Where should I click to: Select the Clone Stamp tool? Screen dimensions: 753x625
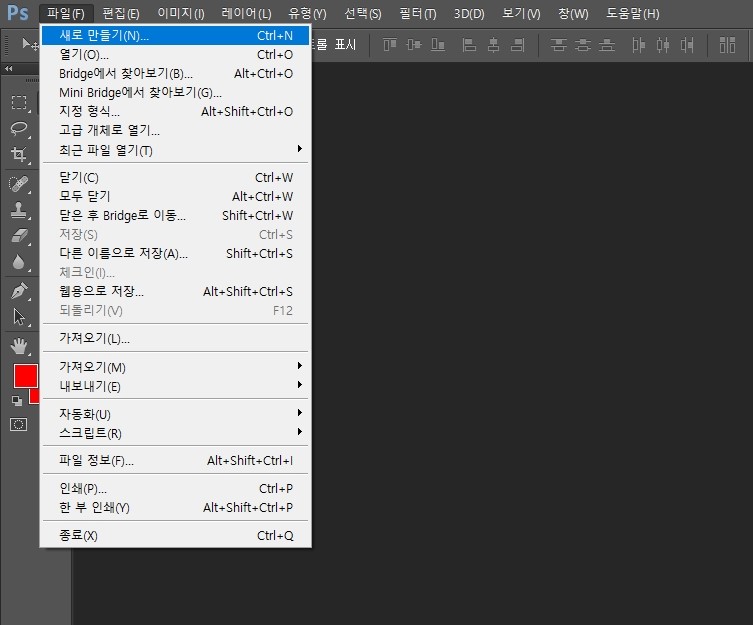pyautogui.click(x=19, y=210)
